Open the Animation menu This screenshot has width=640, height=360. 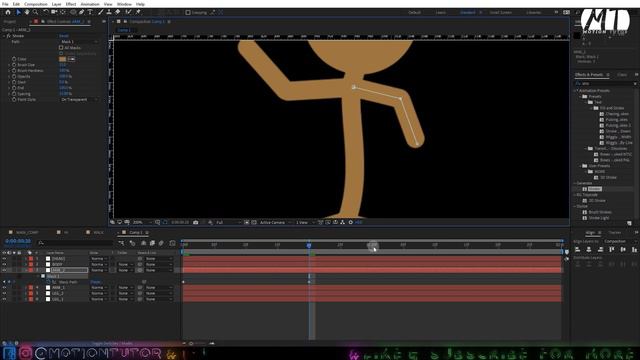(x=90, y=4)
